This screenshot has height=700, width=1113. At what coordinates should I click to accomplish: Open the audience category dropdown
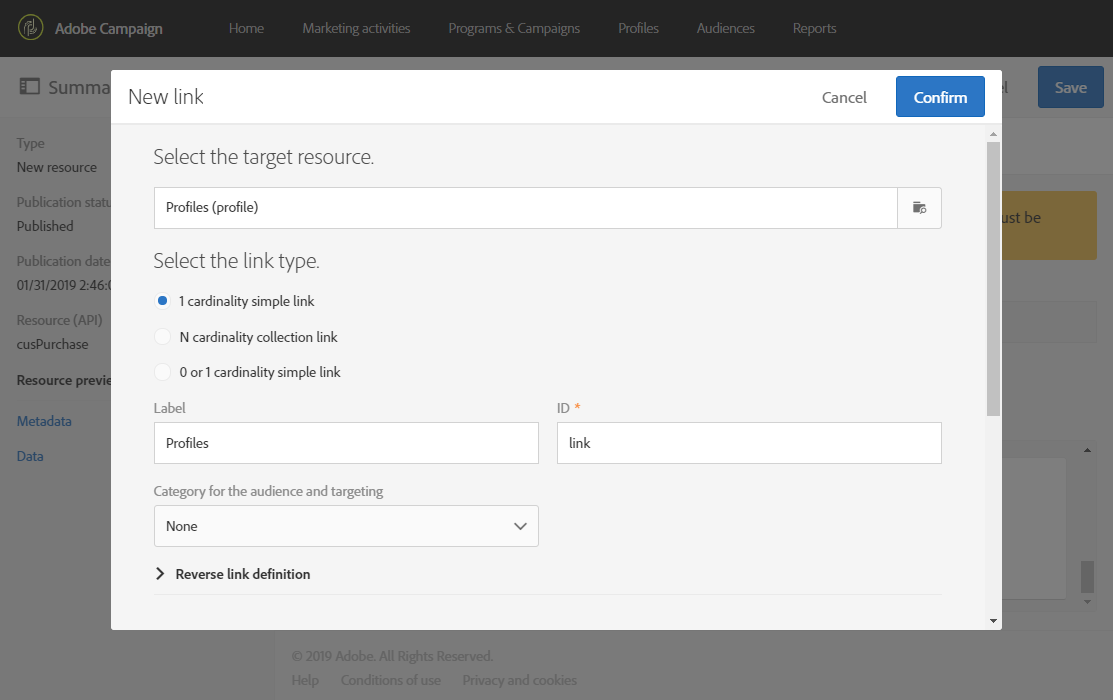pos(346,526)
